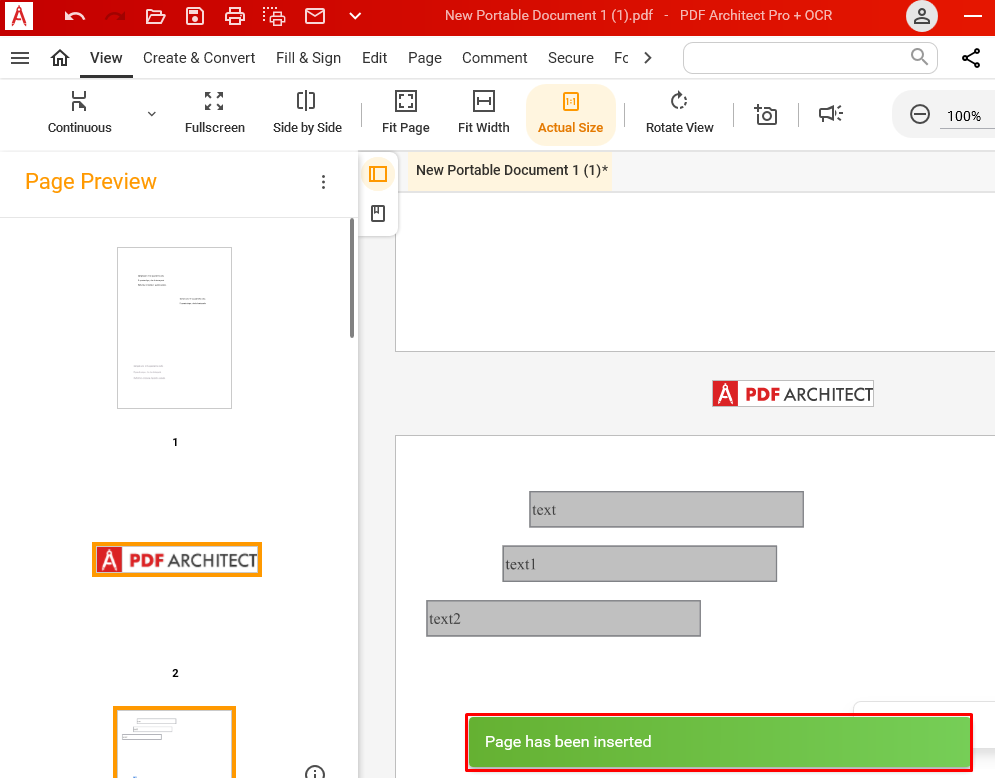
Task: Click the 'text2' form field
Action: 563,619
